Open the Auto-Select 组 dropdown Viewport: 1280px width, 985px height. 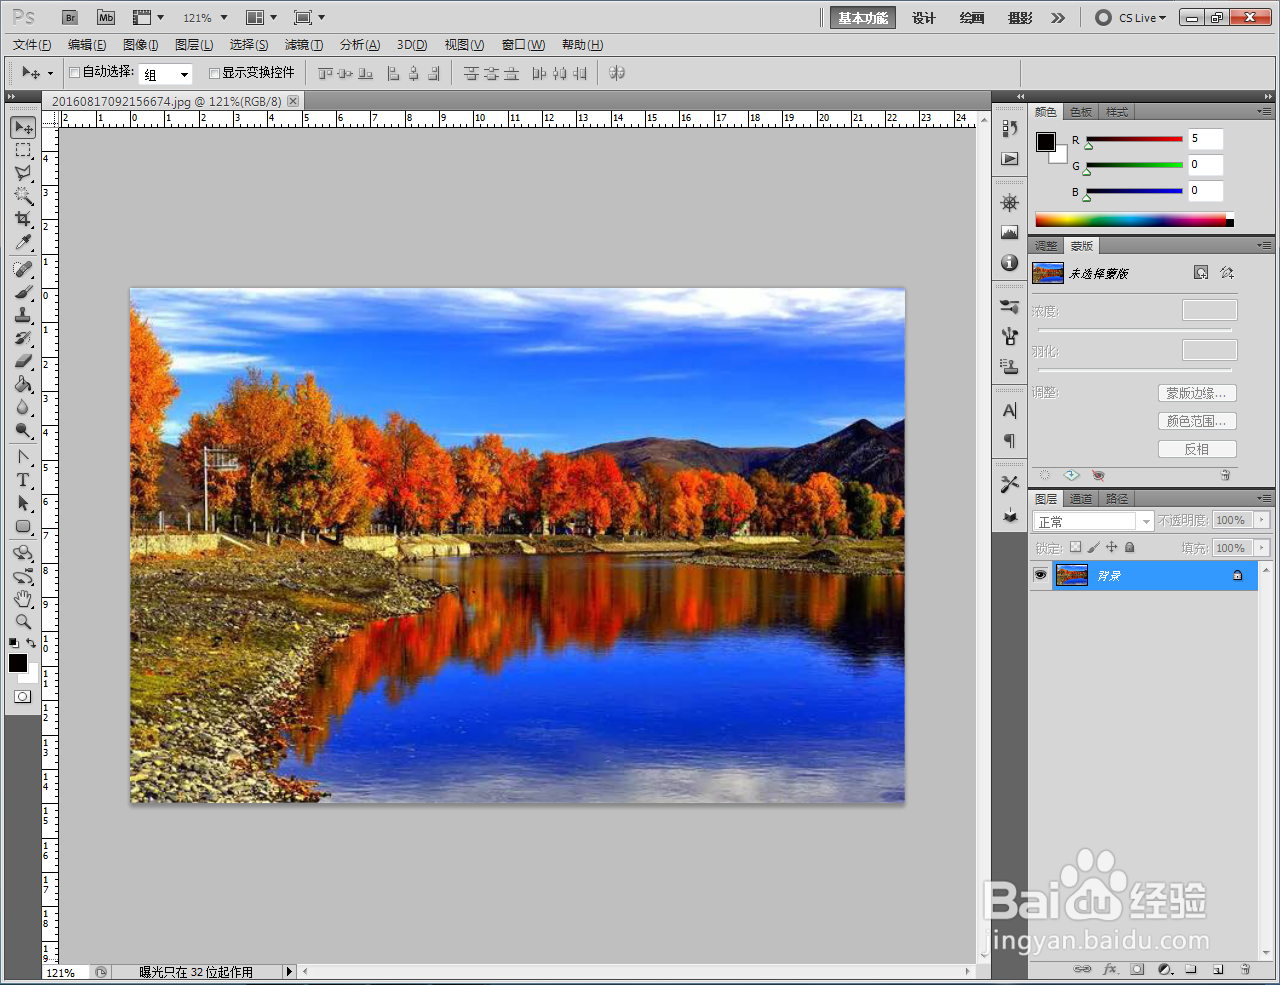pos(184,75)
